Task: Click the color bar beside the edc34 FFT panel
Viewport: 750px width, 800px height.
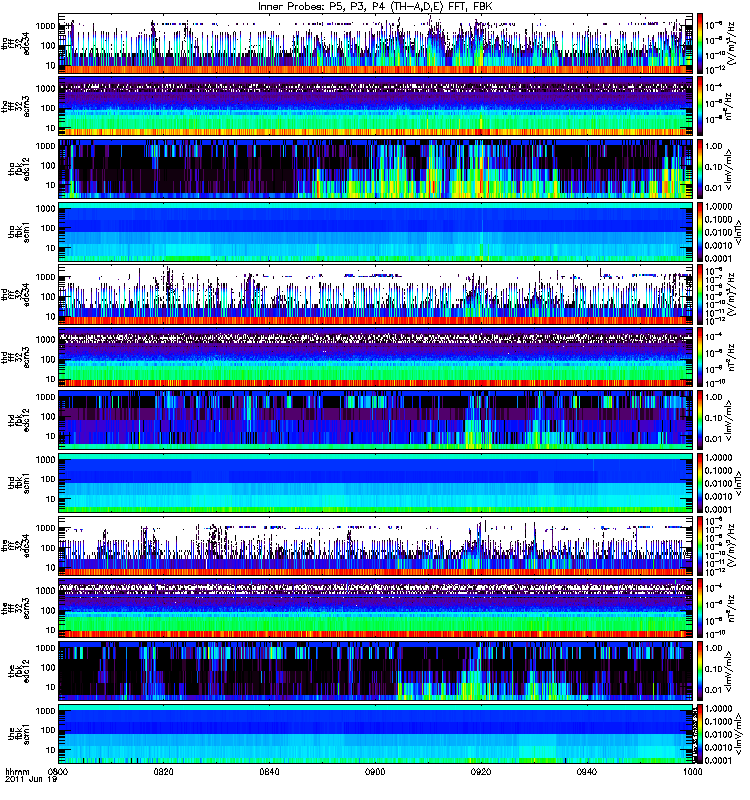Action: point(700,546)
